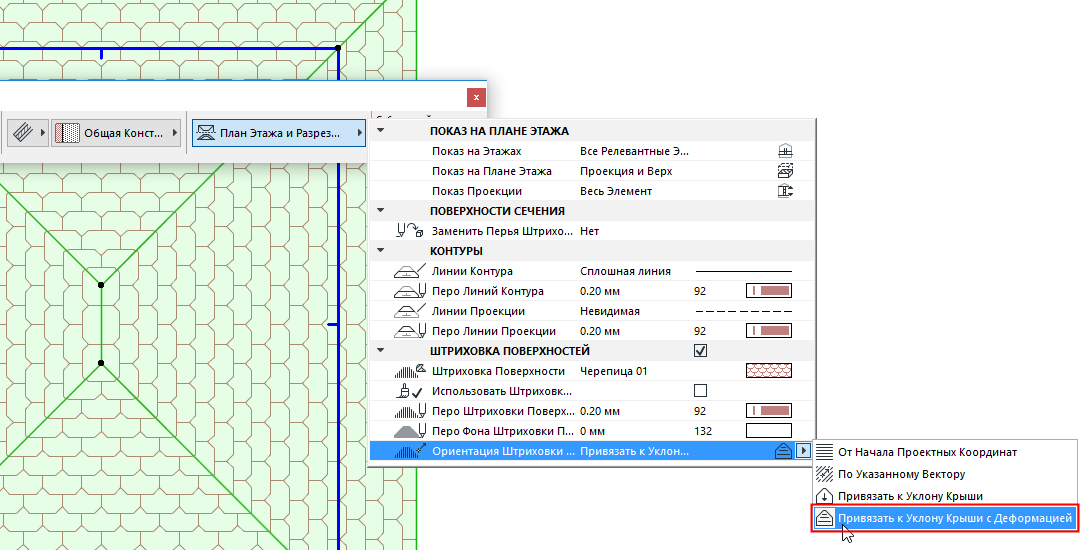Click the Штриховка Поверхности row icon
This screenshot has height=550, width=1087.
point(410,371)
